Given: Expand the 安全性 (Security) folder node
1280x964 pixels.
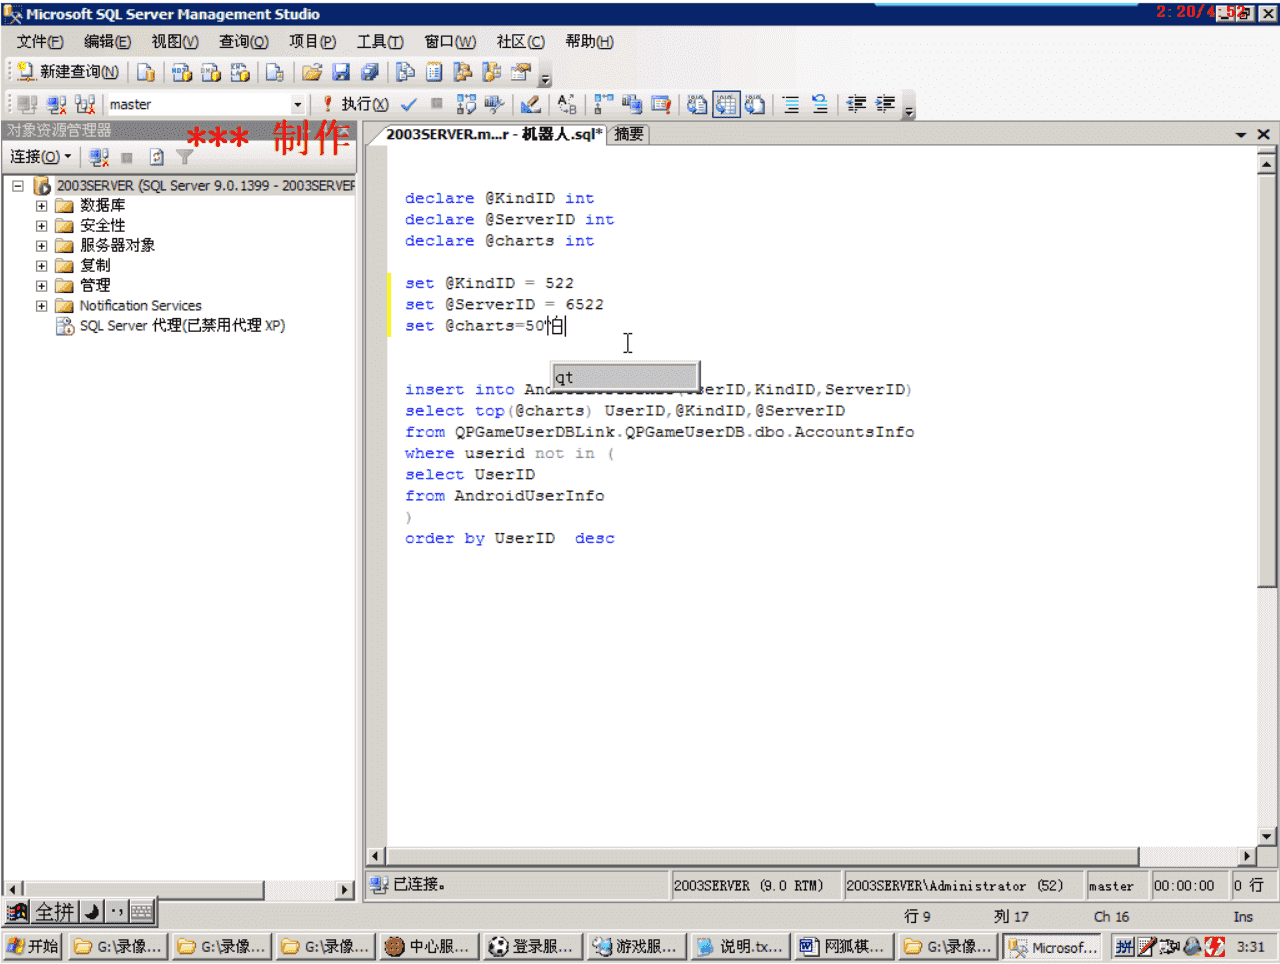Looking at the screenshot, I should (42, 226).
